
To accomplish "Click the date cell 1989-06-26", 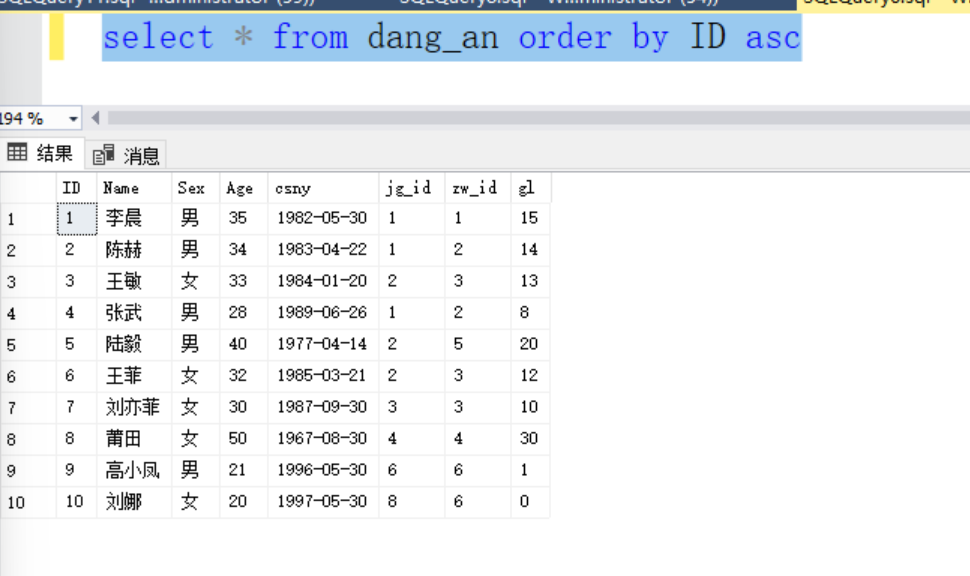I will (324, 313).
